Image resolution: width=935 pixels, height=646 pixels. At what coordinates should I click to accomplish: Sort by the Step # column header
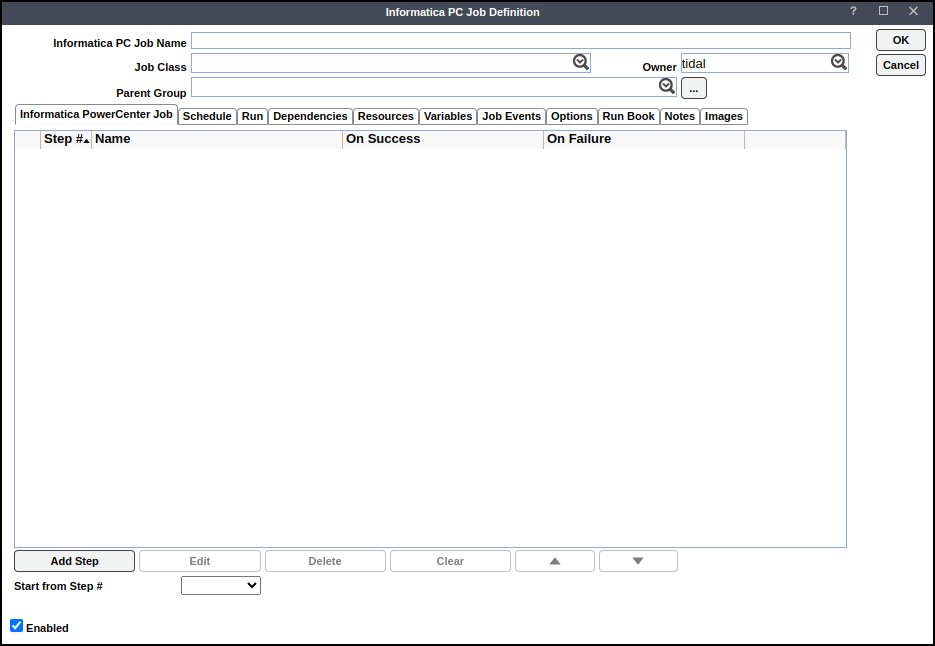(66, 140)
